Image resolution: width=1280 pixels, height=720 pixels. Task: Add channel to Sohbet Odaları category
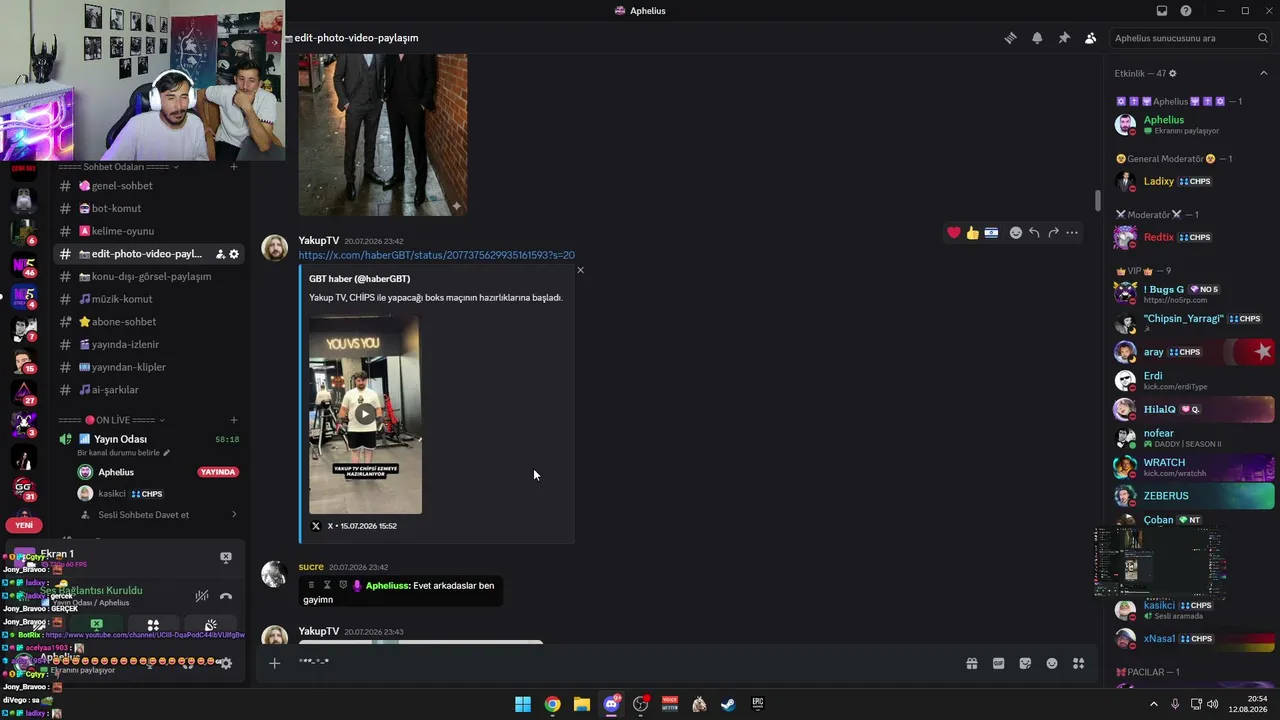(x=234, y=167)
